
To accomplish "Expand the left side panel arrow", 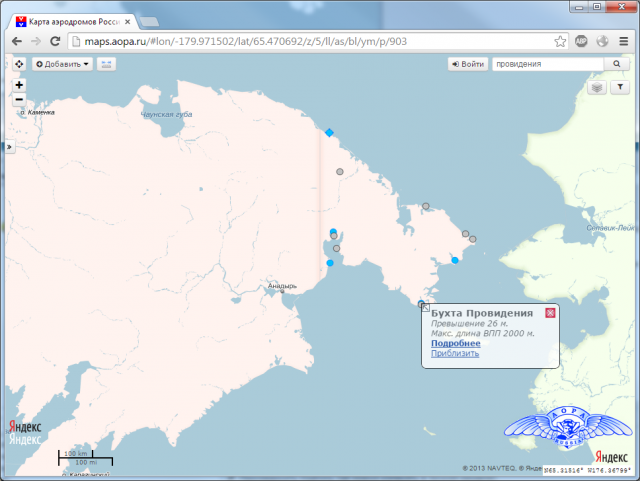I will pyautogui.click(x=9, y=147).
